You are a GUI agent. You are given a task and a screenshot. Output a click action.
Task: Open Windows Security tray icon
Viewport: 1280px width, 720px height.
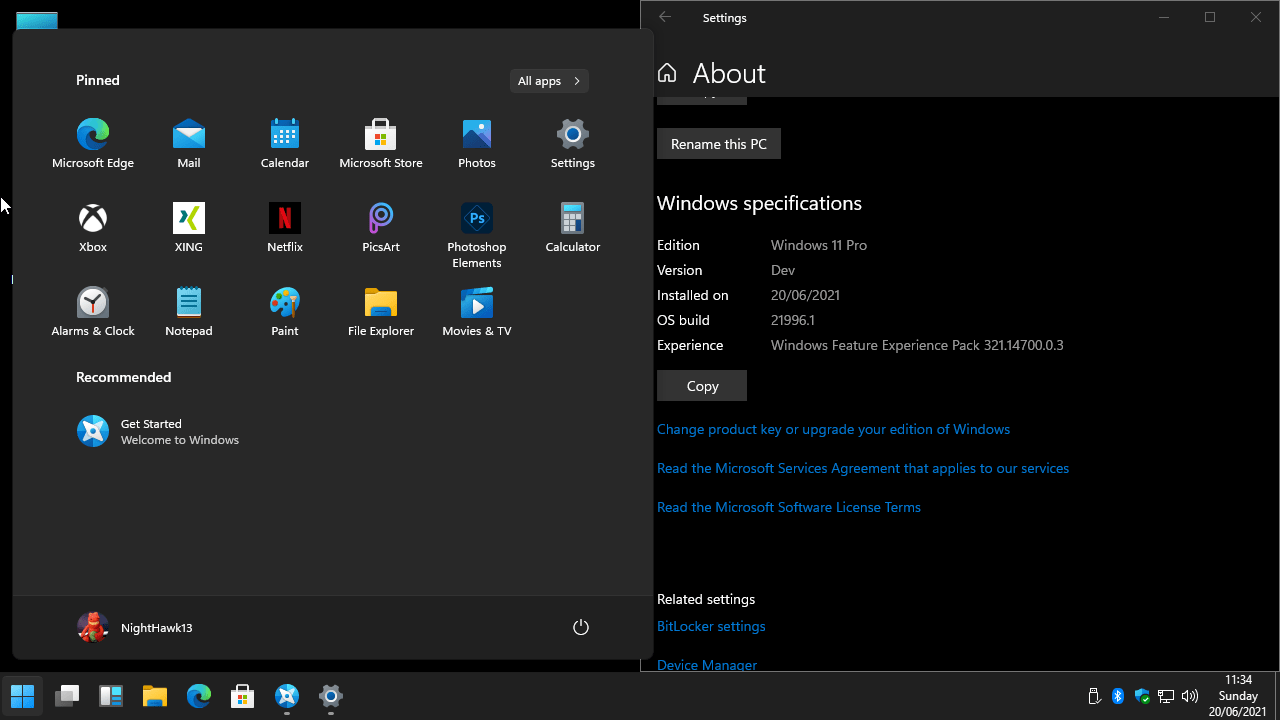1142,696
